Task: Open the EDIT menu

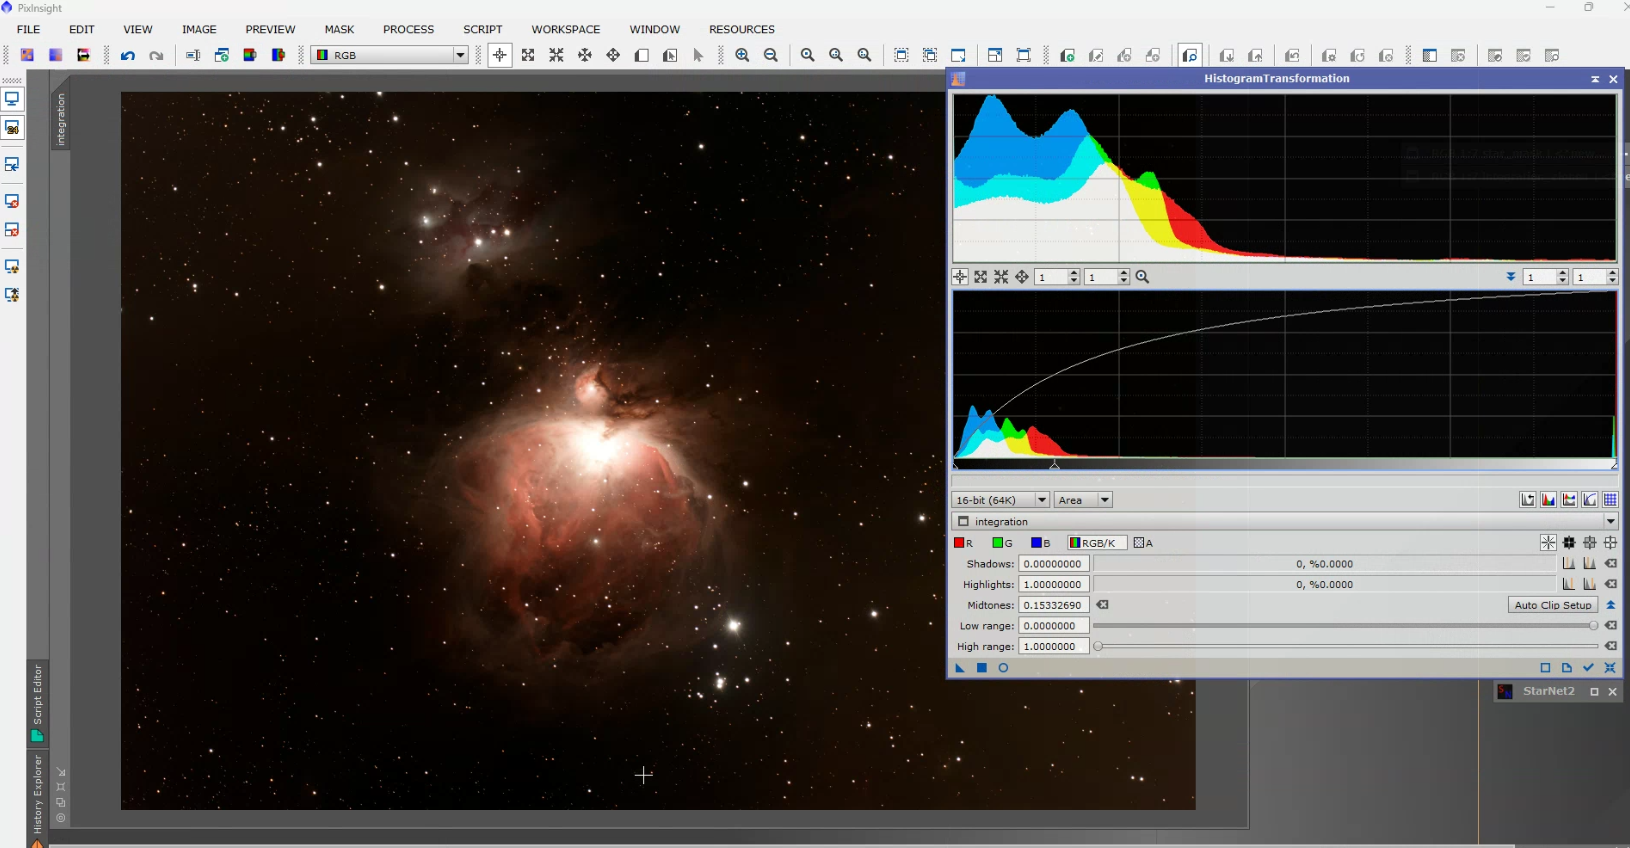Action: pyautogui.click(x=81, y=29)
